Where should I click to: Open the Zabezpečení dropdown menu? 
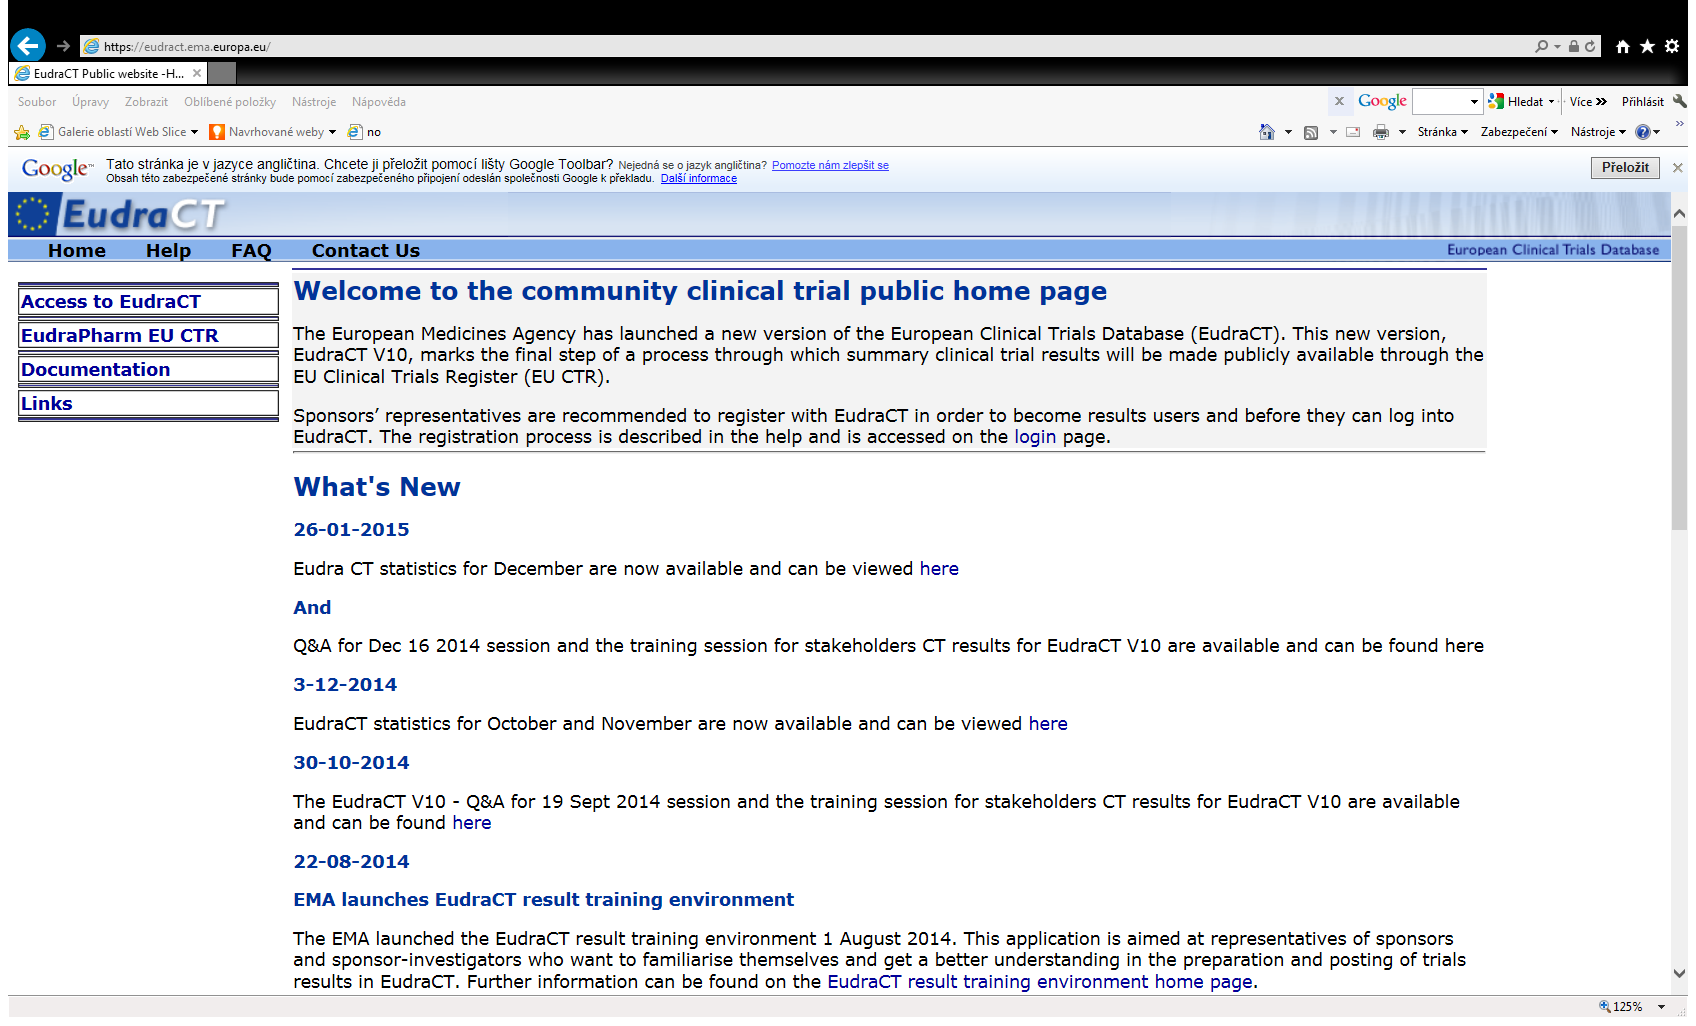pos(1519,132)
